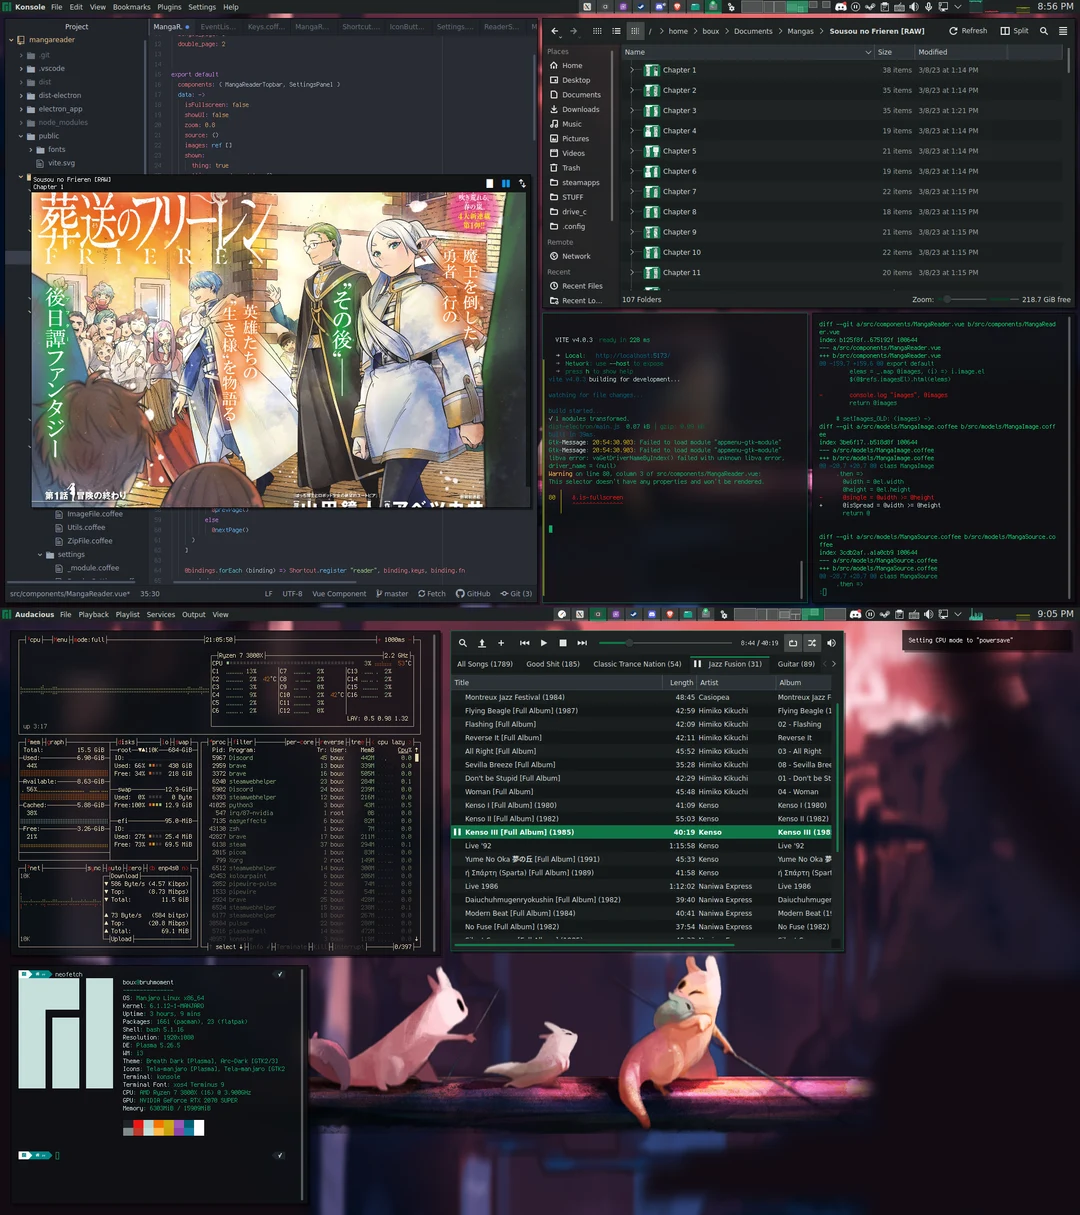
Task: Toggle repeat mode in Audacious
Action: coord(793,643)
